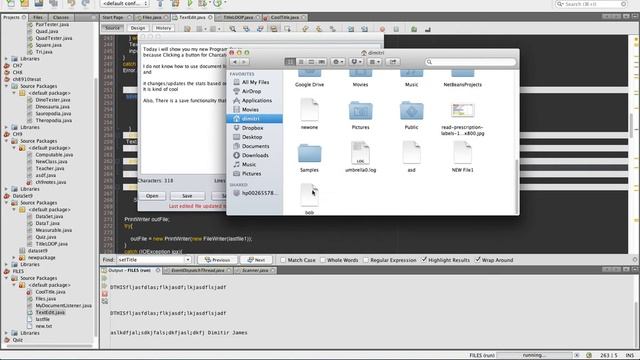This screenshot has height=360, width=640.
Task: Select the NEW File1 document
Action: [462, 153]
